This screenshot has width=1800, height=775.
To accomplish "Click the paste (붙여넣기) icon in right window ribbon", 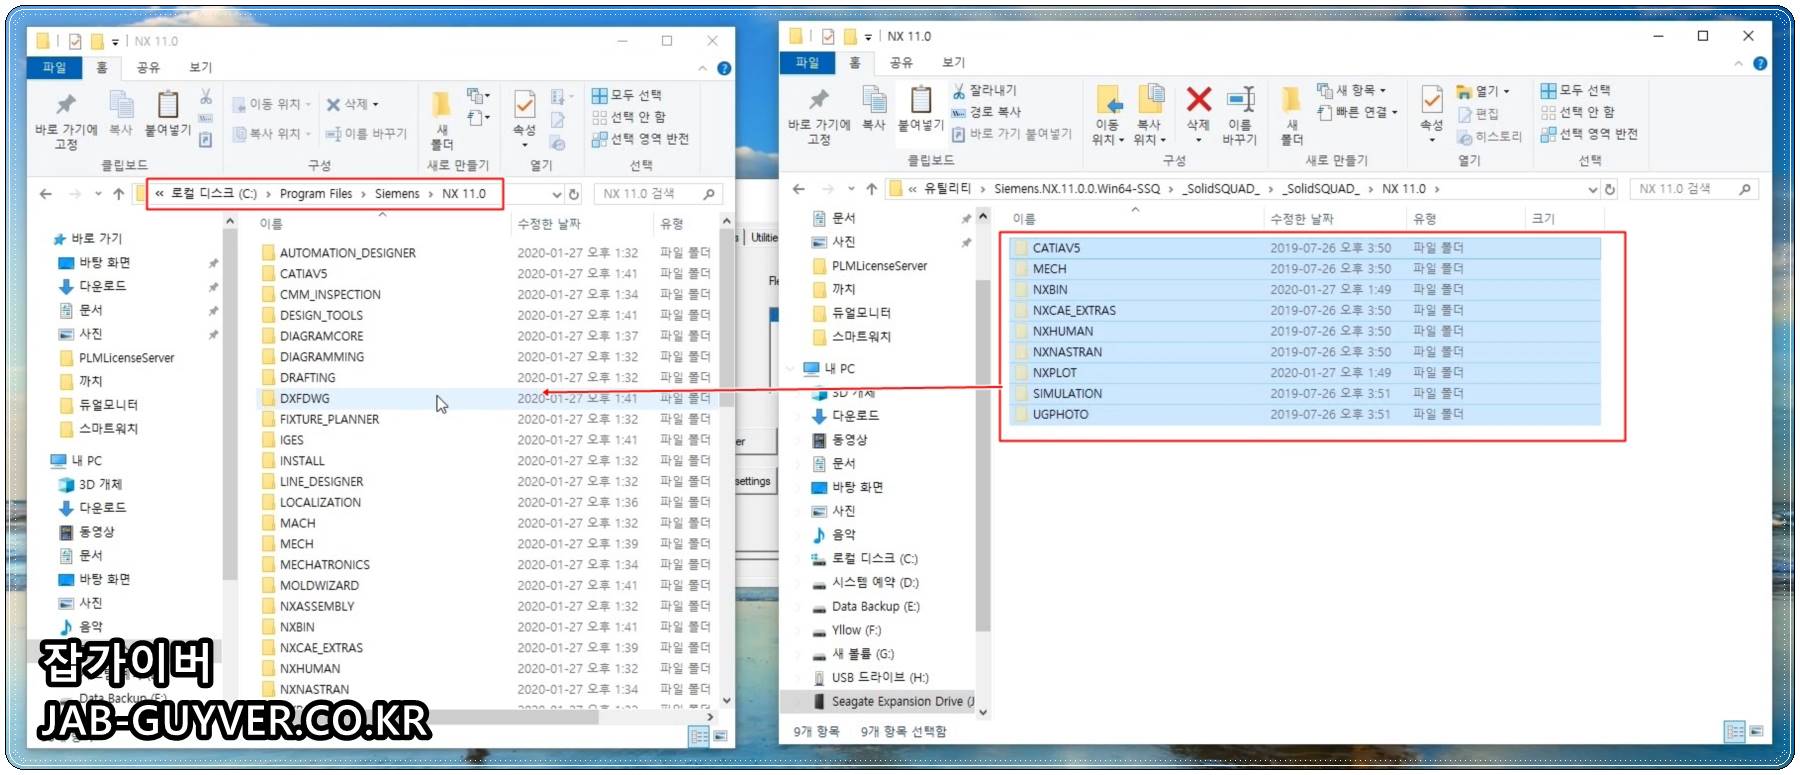I will pyautogui.click(x=920, y=99).
